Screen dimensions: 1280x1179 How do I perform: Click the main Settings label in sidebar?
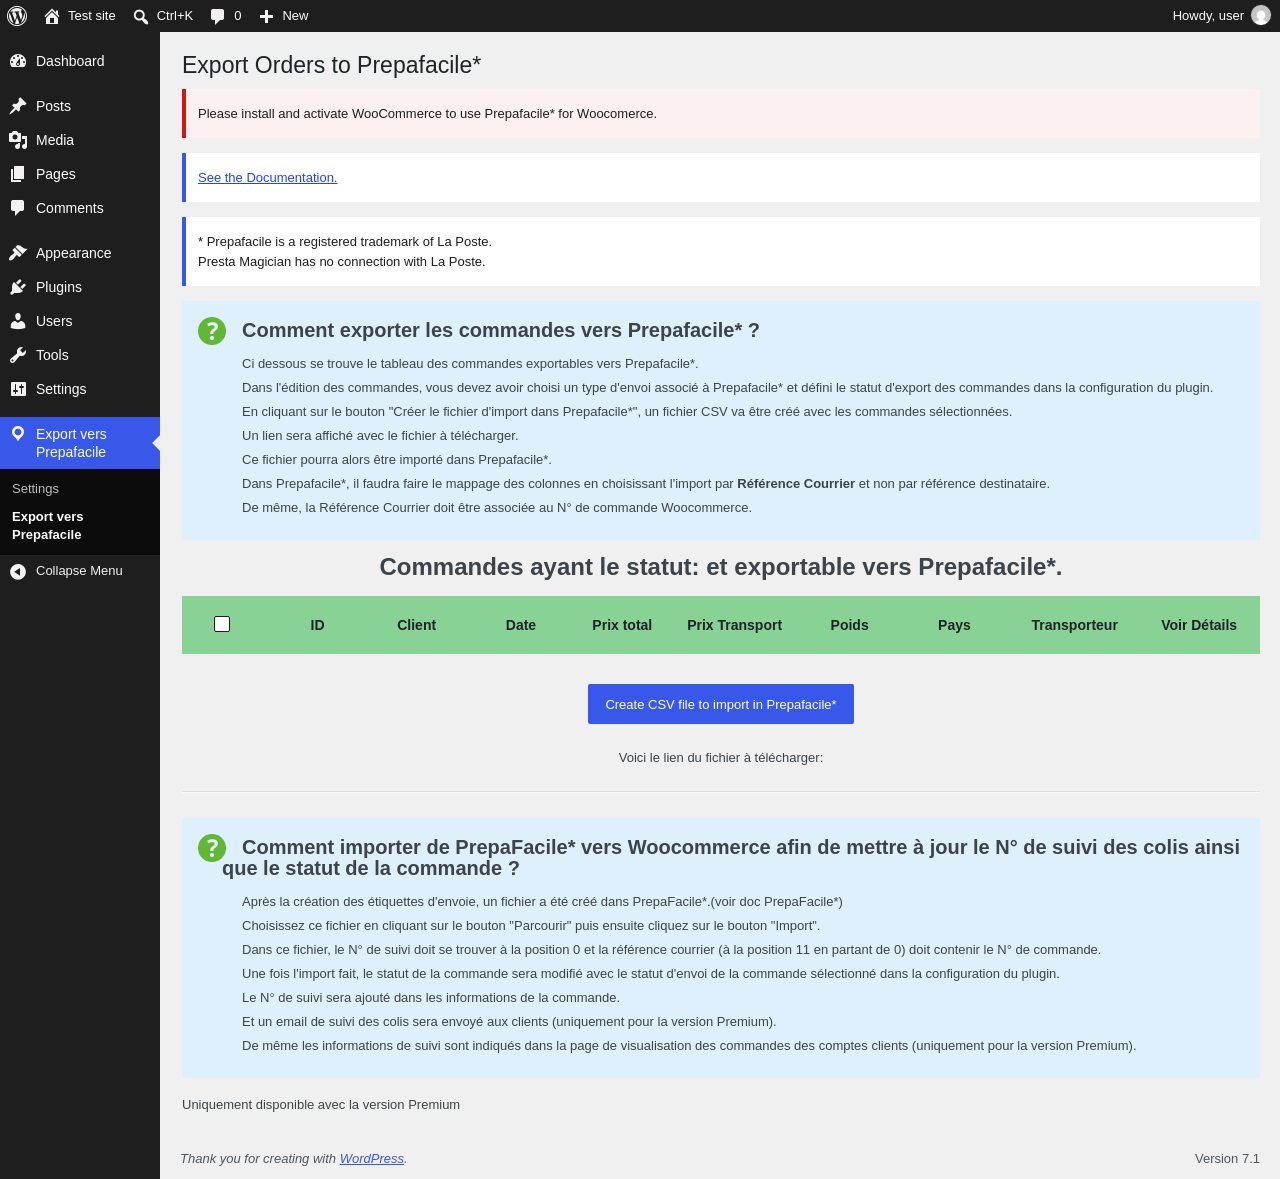(x=61, y=389)
